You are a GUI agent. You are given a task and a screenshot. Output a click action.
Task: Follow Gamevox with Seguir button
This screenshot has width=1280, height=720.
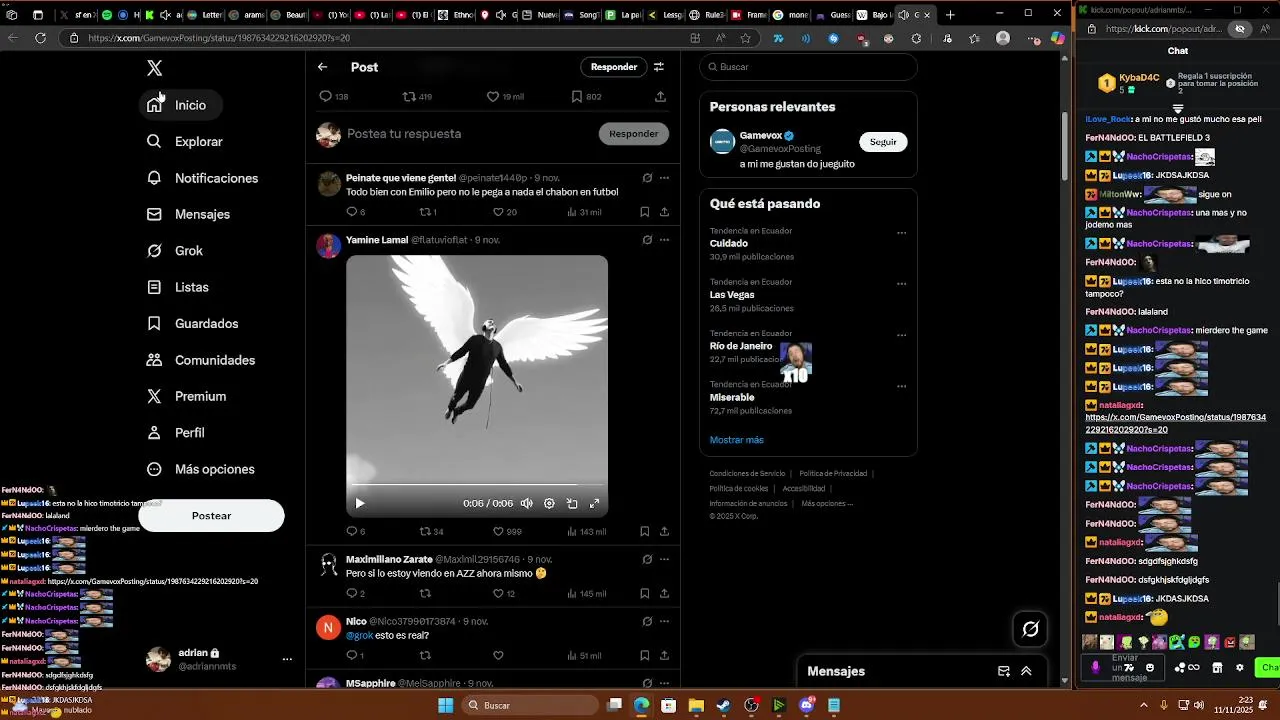click(x=883, y=142)
